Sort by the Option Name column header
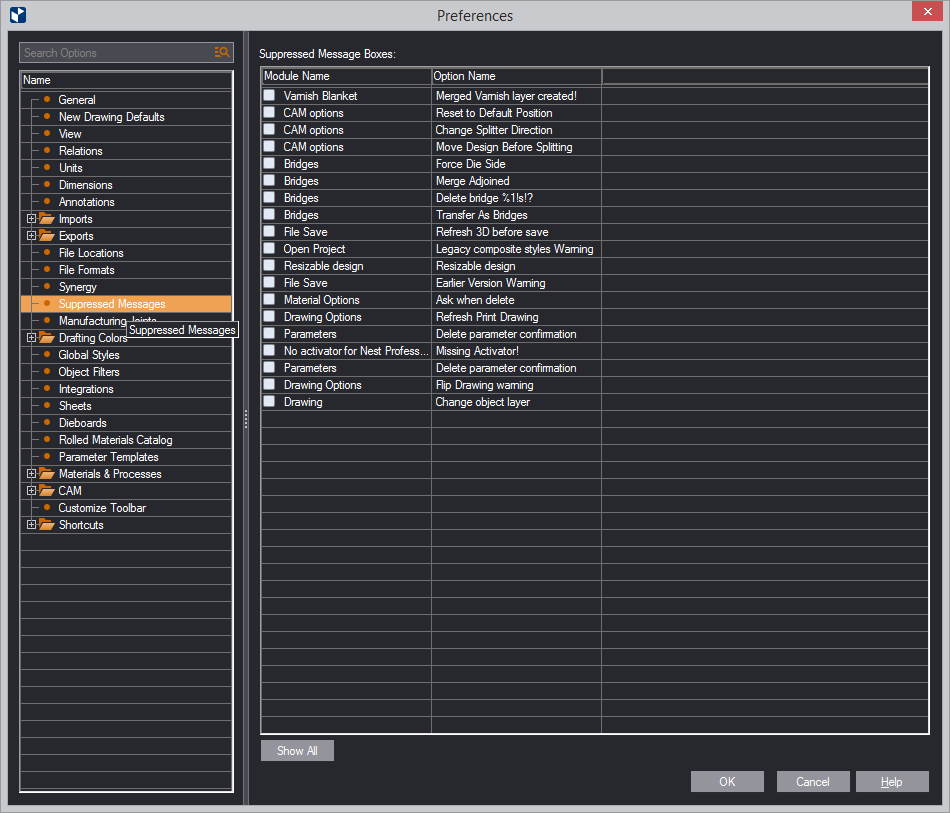The height and width of the screenshot is (813, 950). tap(517, 76)
